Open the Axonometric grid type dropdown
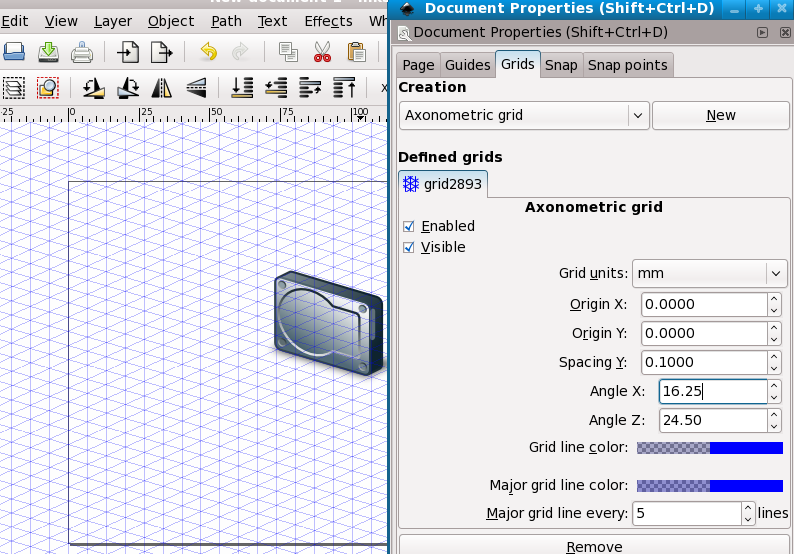Screen dimensions: 794x554 [x=524, y=115]
